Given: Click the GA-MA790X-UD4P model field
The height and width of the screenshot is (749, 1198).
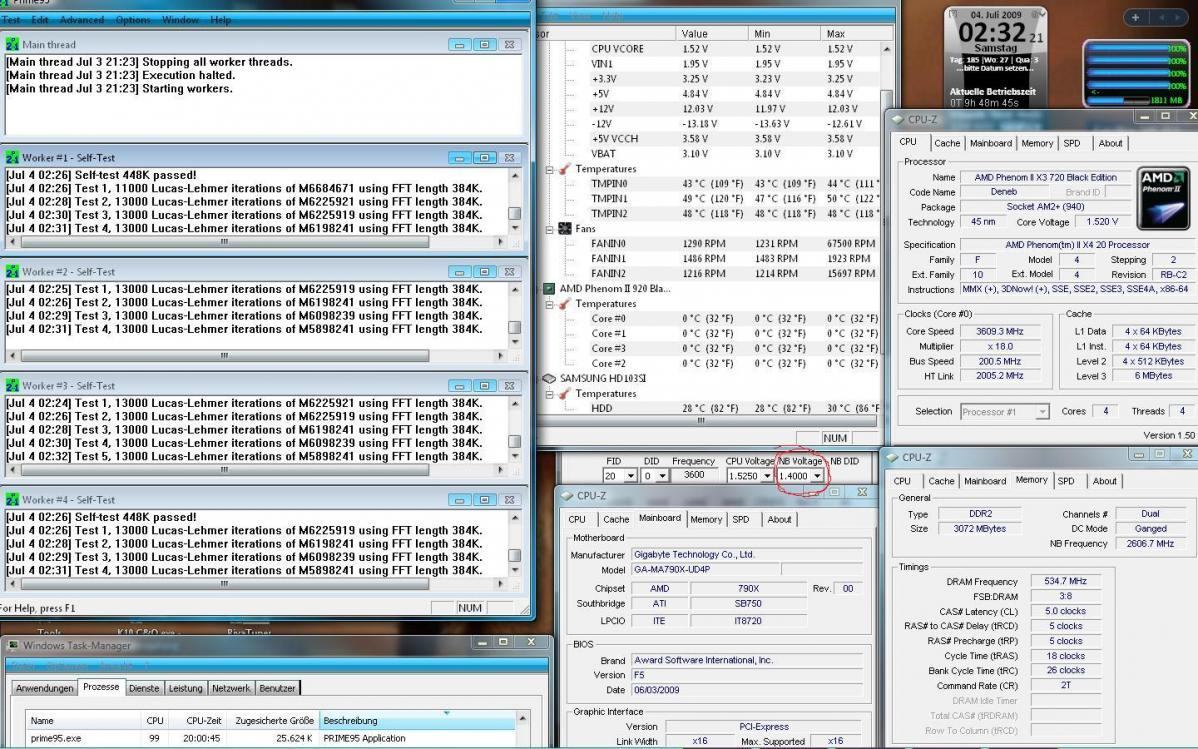Looking at the screenshot, I should [x=706, y=569].
